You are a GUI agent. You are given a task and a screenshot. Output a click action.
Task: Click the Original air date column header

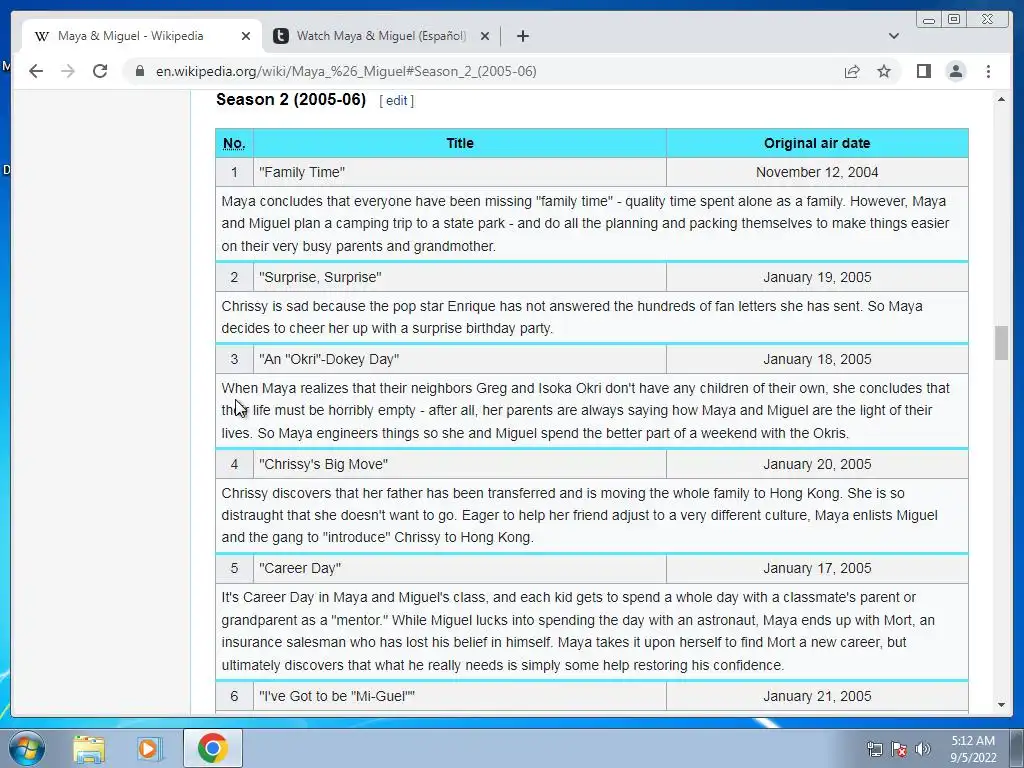pos(817,143)
